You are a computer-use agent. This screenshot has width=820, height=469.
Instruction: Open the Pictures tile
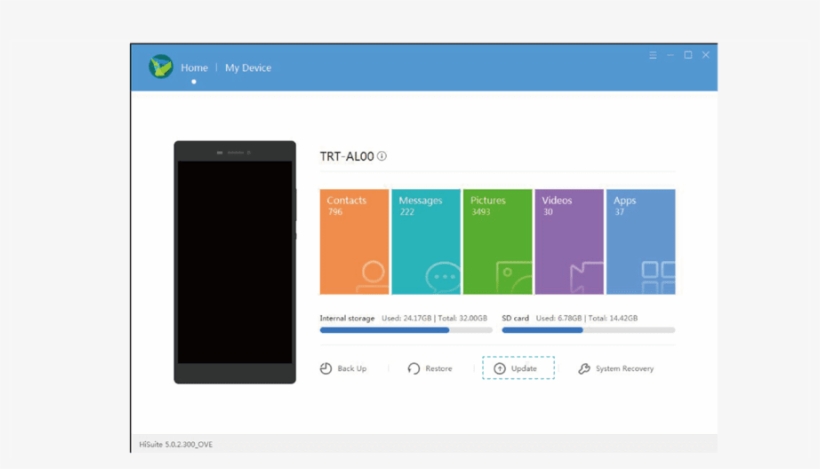[497, 242]
